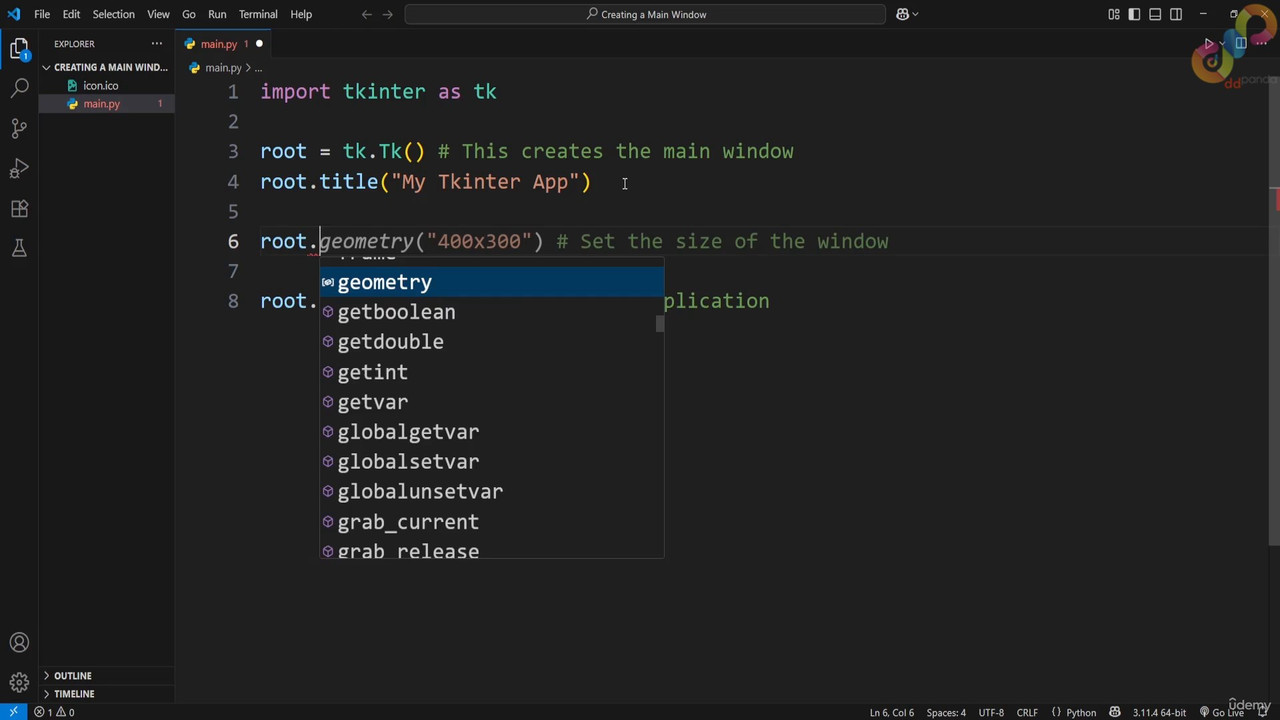This screenshot has height=720, width=1280.
Task: Click the Copilot status icon in status bar
Action: 1115,712
